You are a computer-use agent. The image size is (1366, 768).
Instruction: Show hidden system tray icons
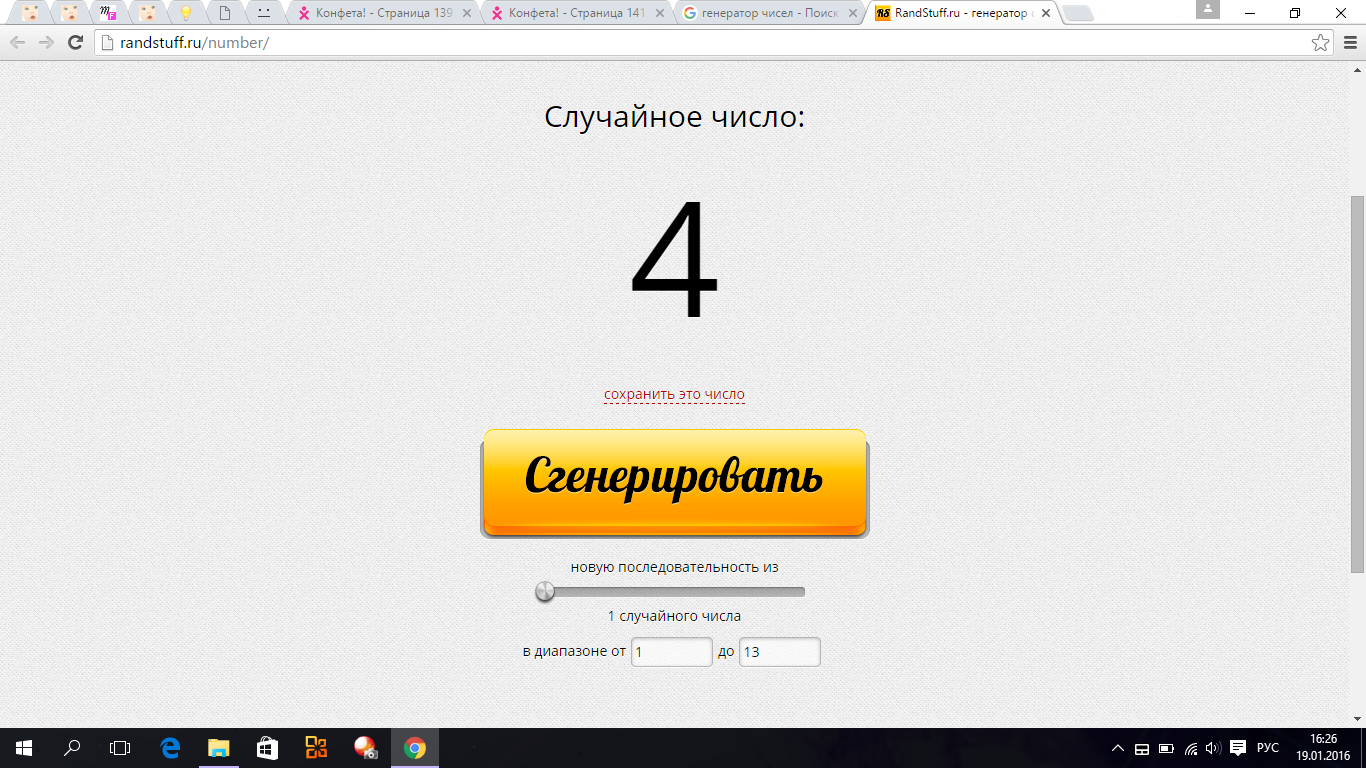coord(1118,748)
